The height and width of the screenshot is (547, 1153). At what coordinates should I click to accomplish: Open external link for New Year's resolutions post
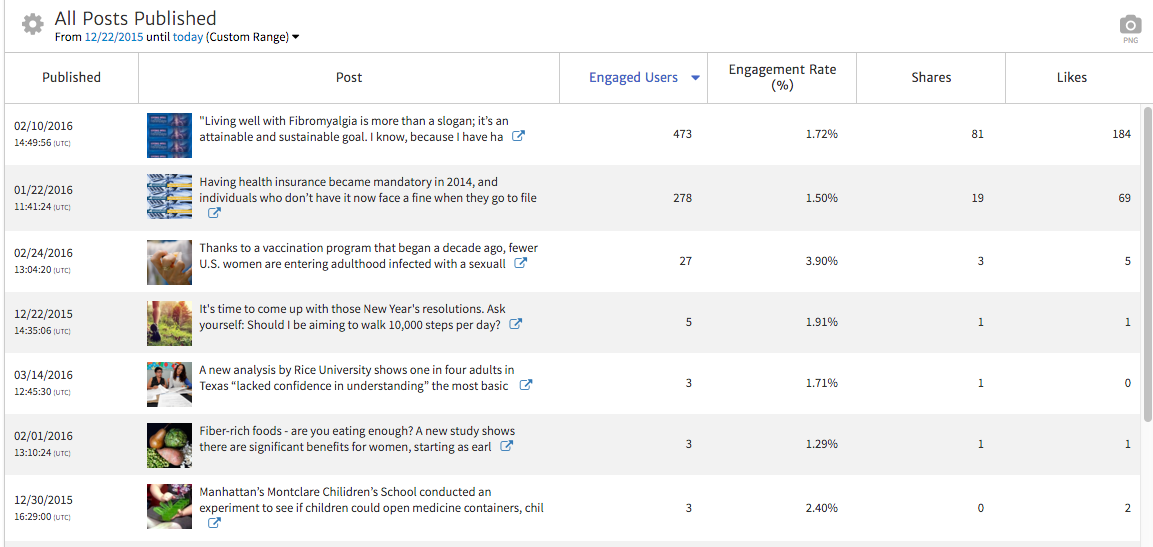pyautogui.click(x=516, y=325)
